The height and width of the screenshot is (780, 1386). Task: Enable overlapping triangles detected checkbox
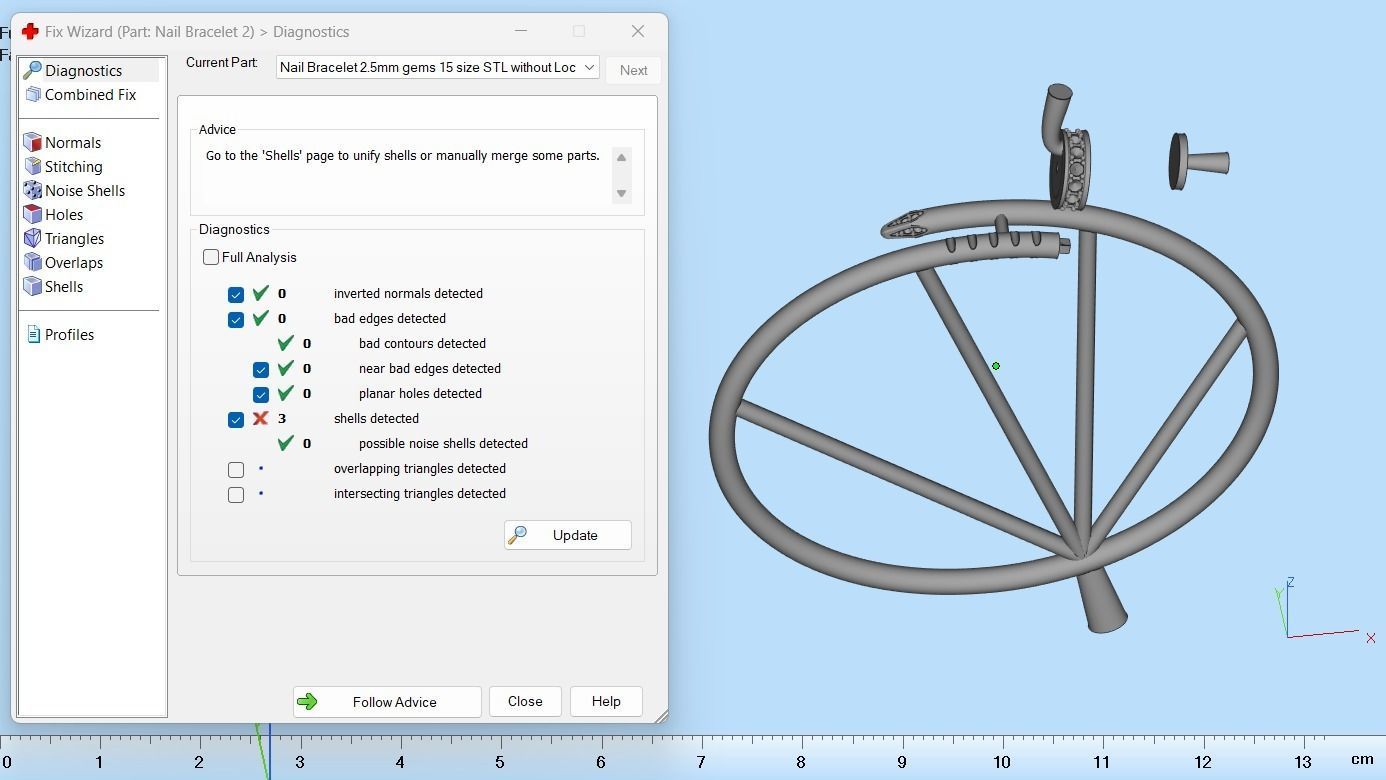(x=236, y=469)
